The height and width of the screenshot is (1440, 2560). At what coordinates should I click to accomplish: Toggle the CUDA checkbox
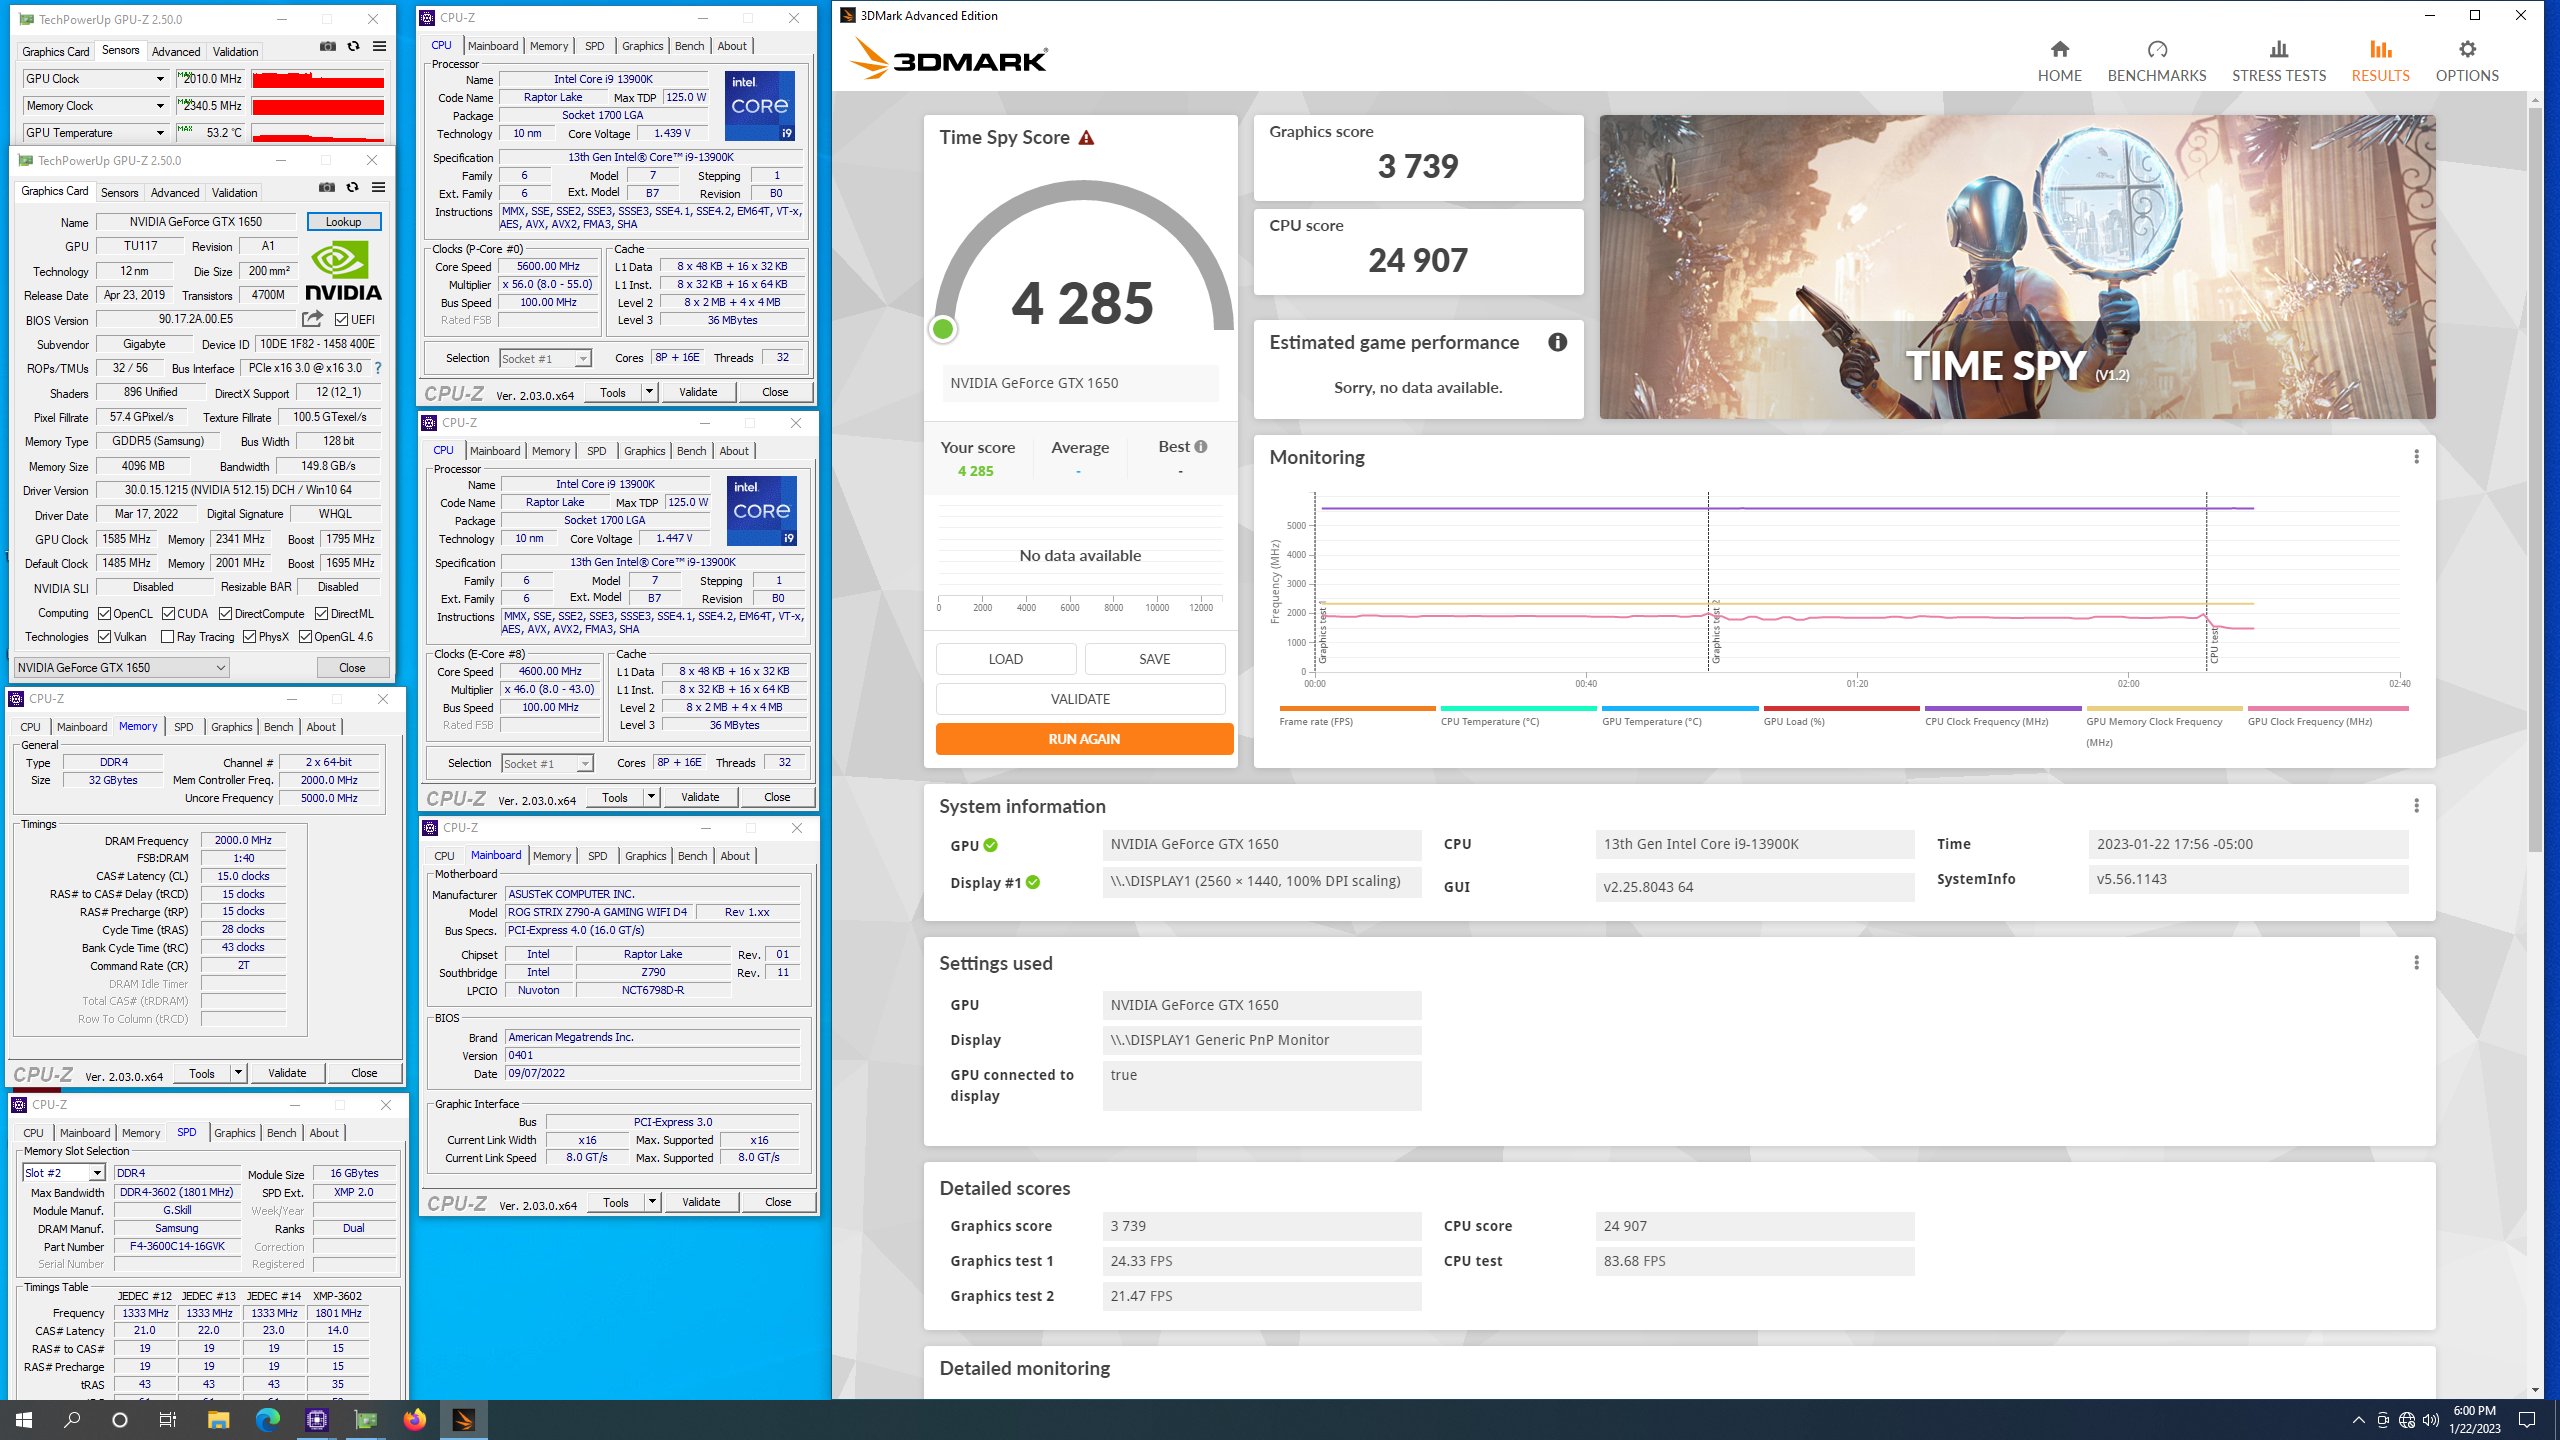click(168, 614)
